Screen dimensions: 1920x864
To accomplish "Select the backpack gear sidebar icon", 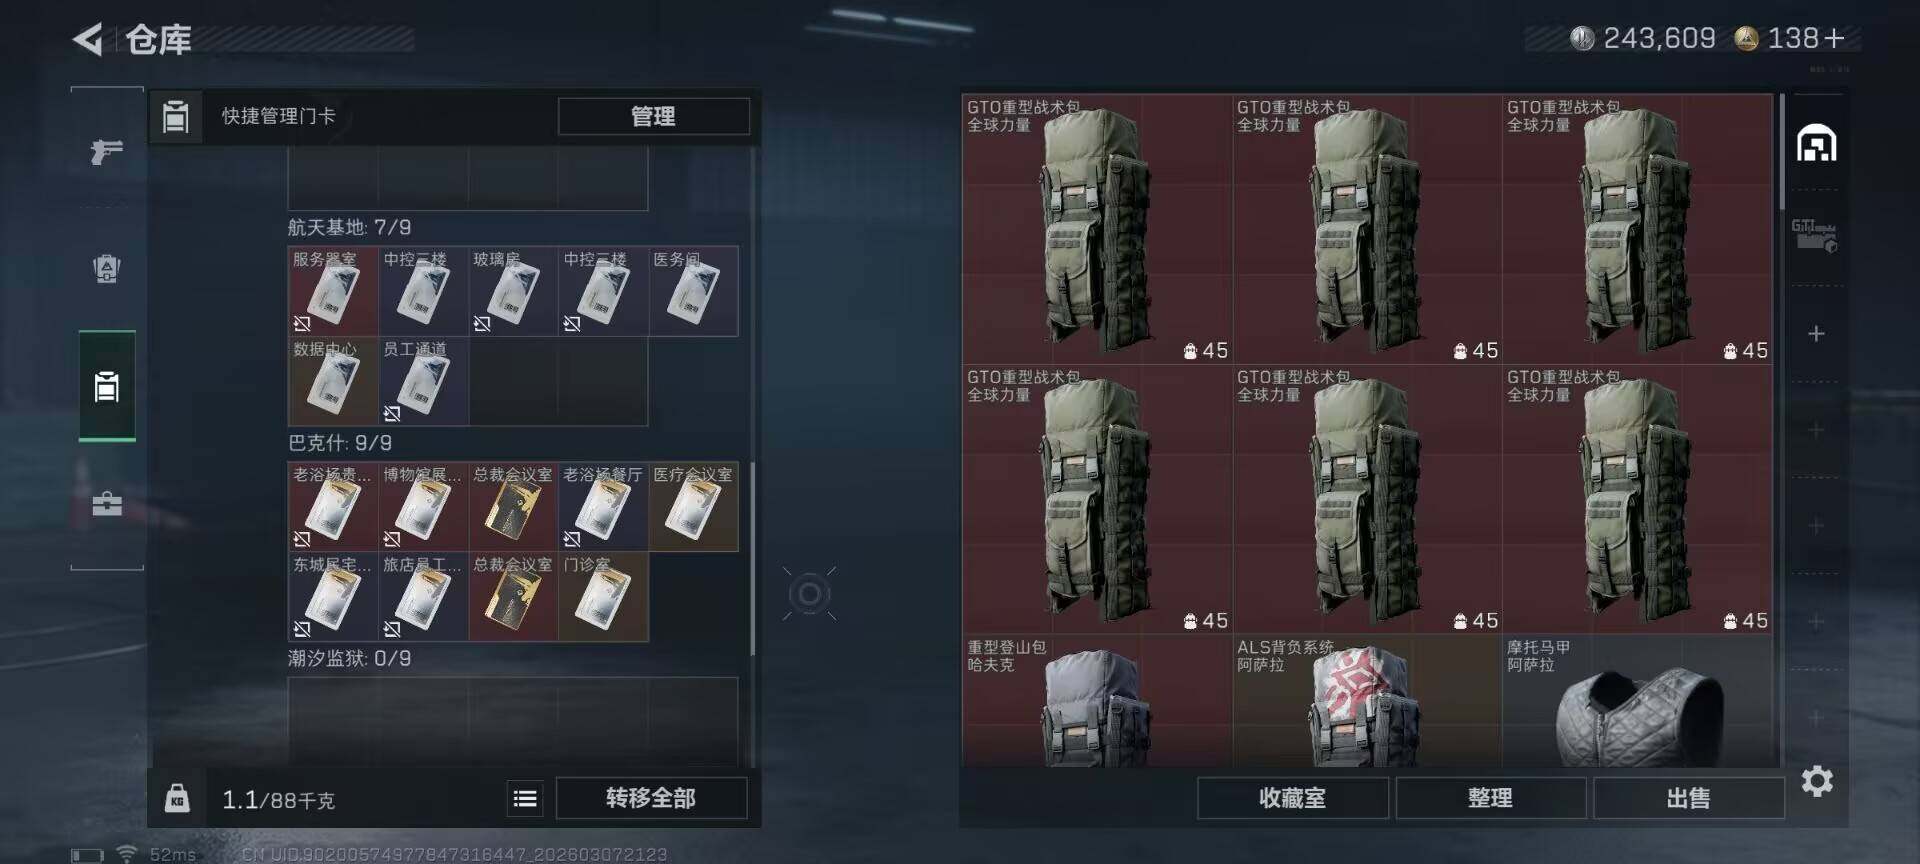I will click(x=107, y=268).
